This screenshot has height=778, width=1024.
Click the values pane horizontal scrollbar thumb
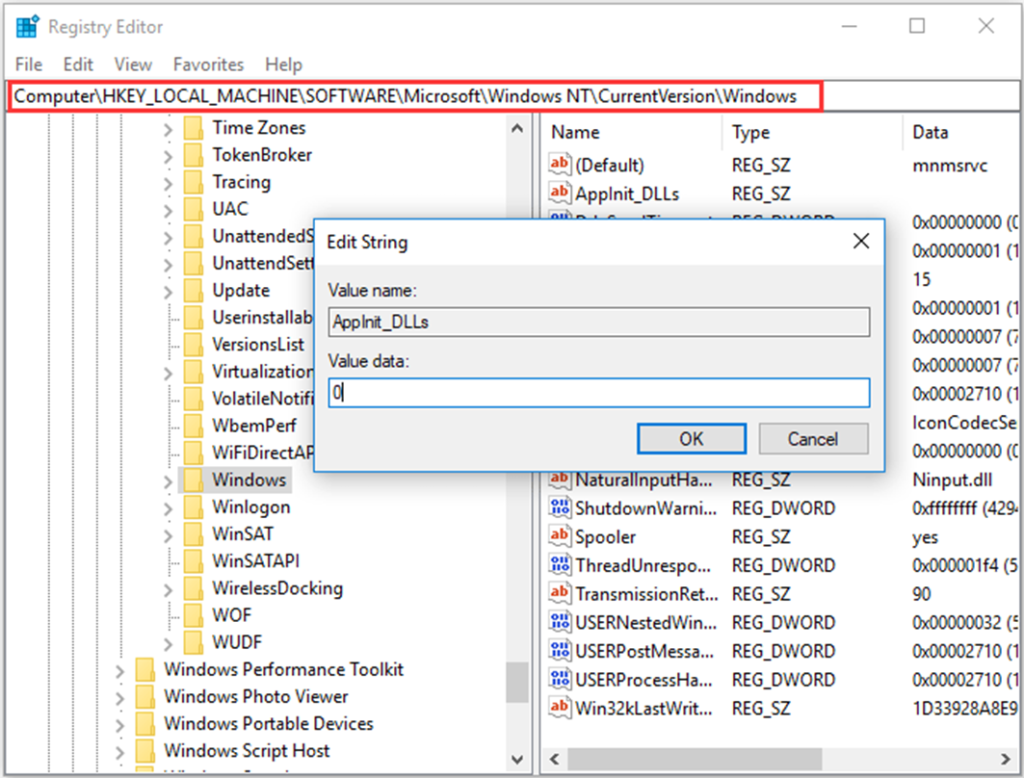(x=694, y=759)
